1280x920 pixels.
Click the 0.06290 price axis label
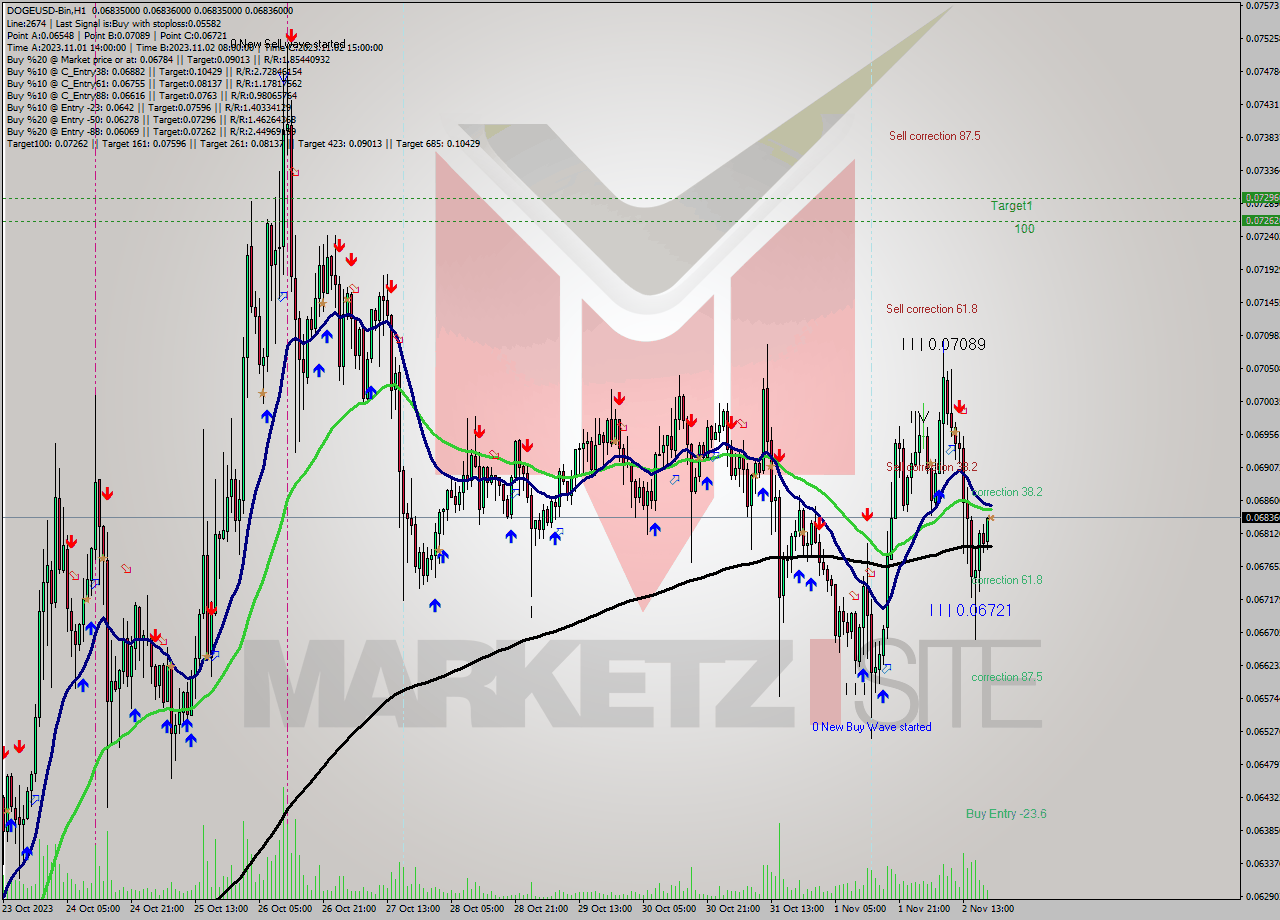click(x=1262, y=896)
